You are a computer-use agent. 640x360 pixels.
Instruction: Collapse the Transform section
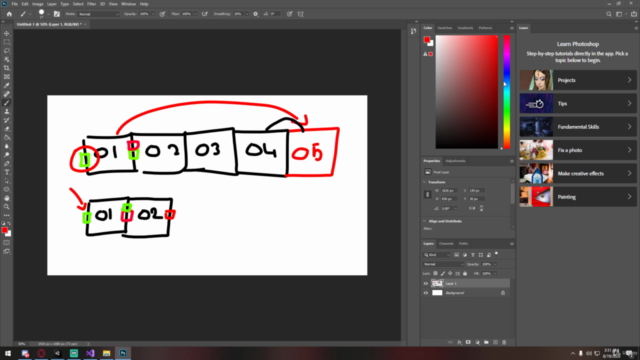coord(425,182)
